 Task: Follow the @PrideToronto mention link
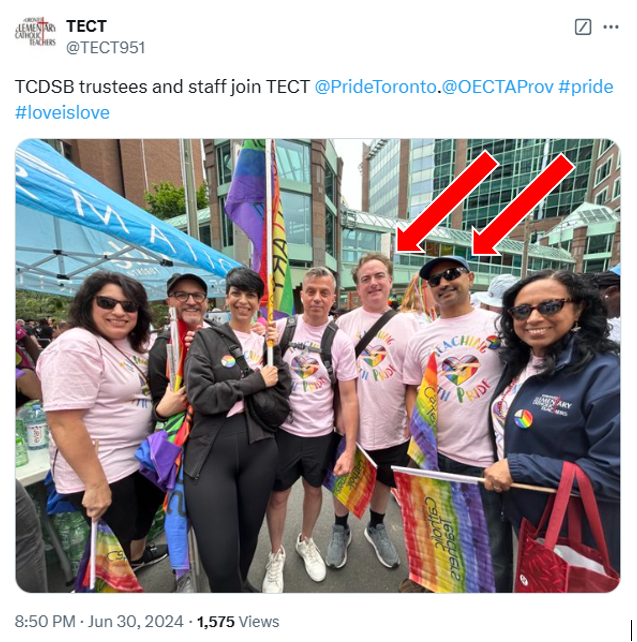(x=375, y=87)
